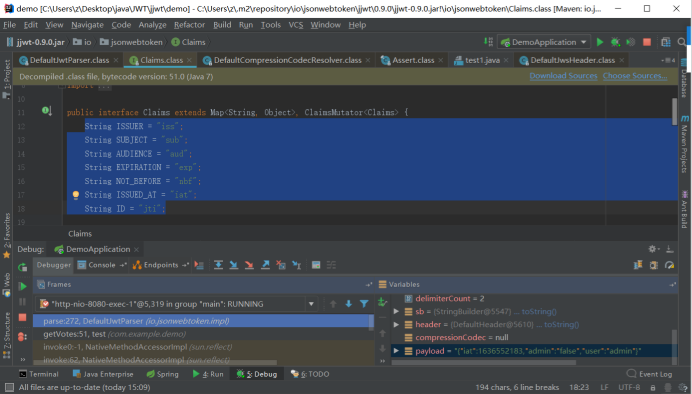692x394 pixels.
Task: Click the implemented interface gutter icon on Claims line
Action: [46, 110]
